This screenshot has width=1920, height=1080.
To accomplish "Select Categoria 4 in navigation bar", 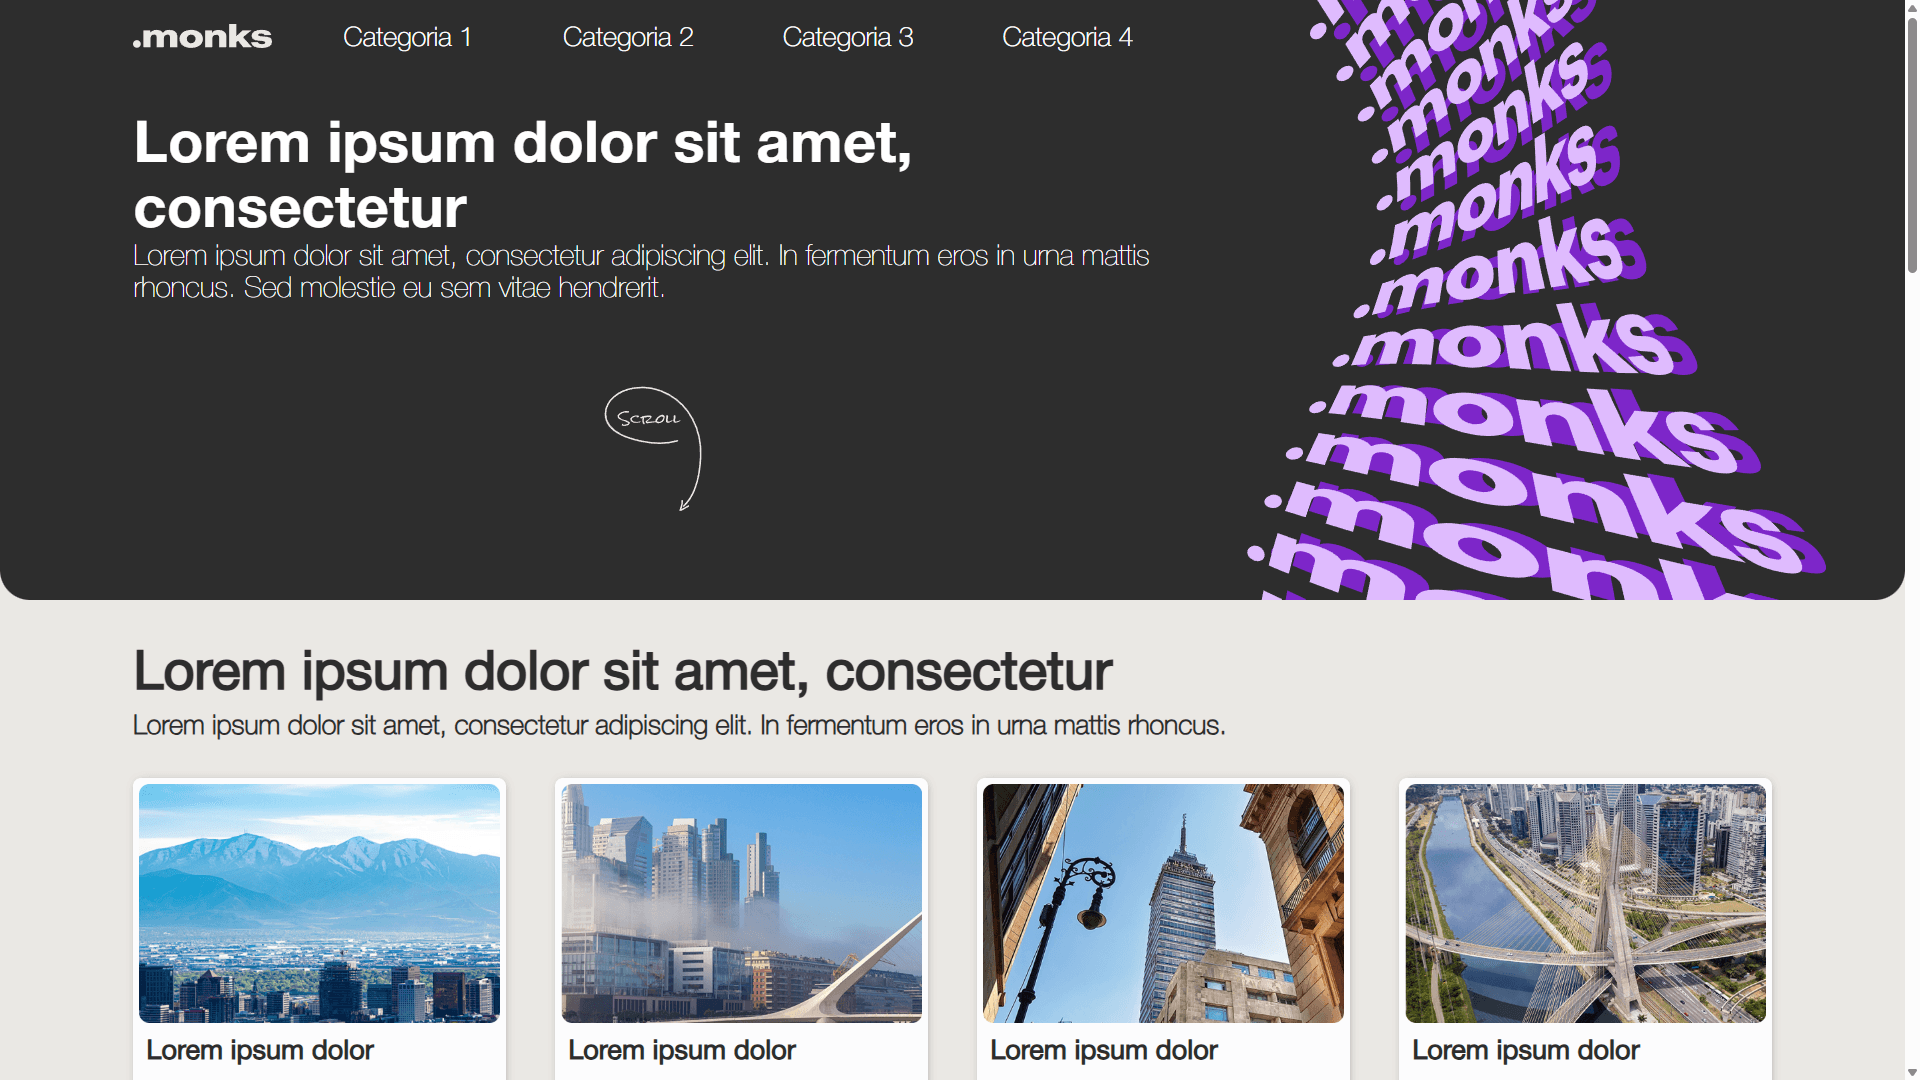I will pyautogui.click(x=1067, y=37).
